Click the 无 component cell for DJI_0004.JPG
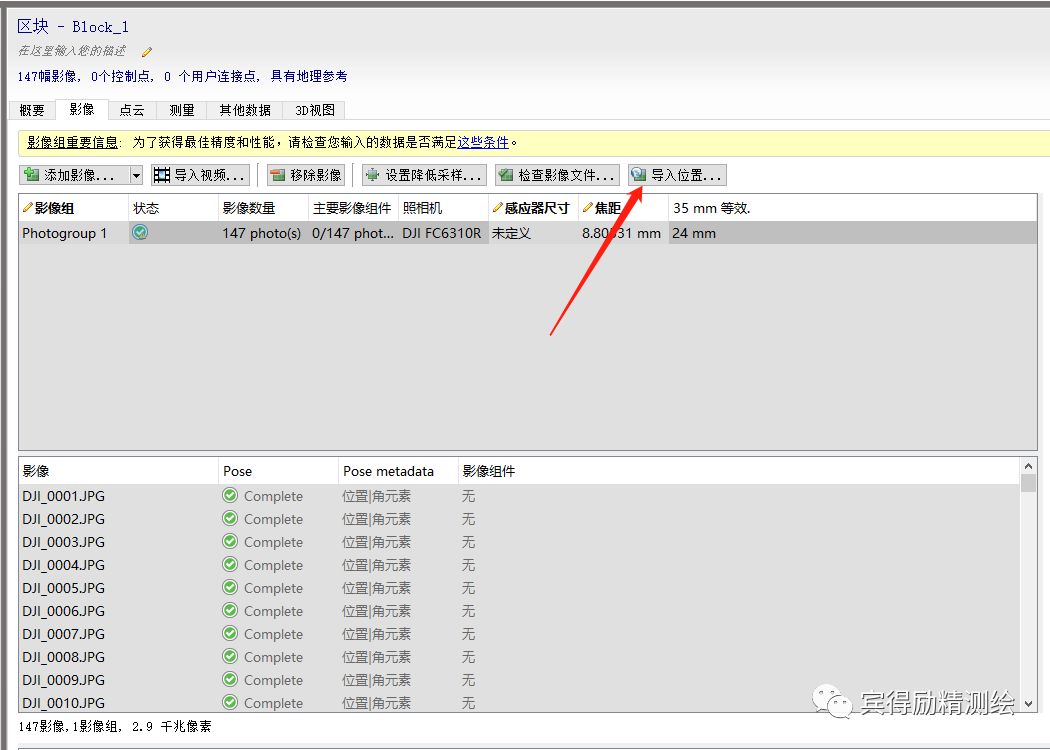Viewport: 1050px width, 750px height. pos(468,565)
